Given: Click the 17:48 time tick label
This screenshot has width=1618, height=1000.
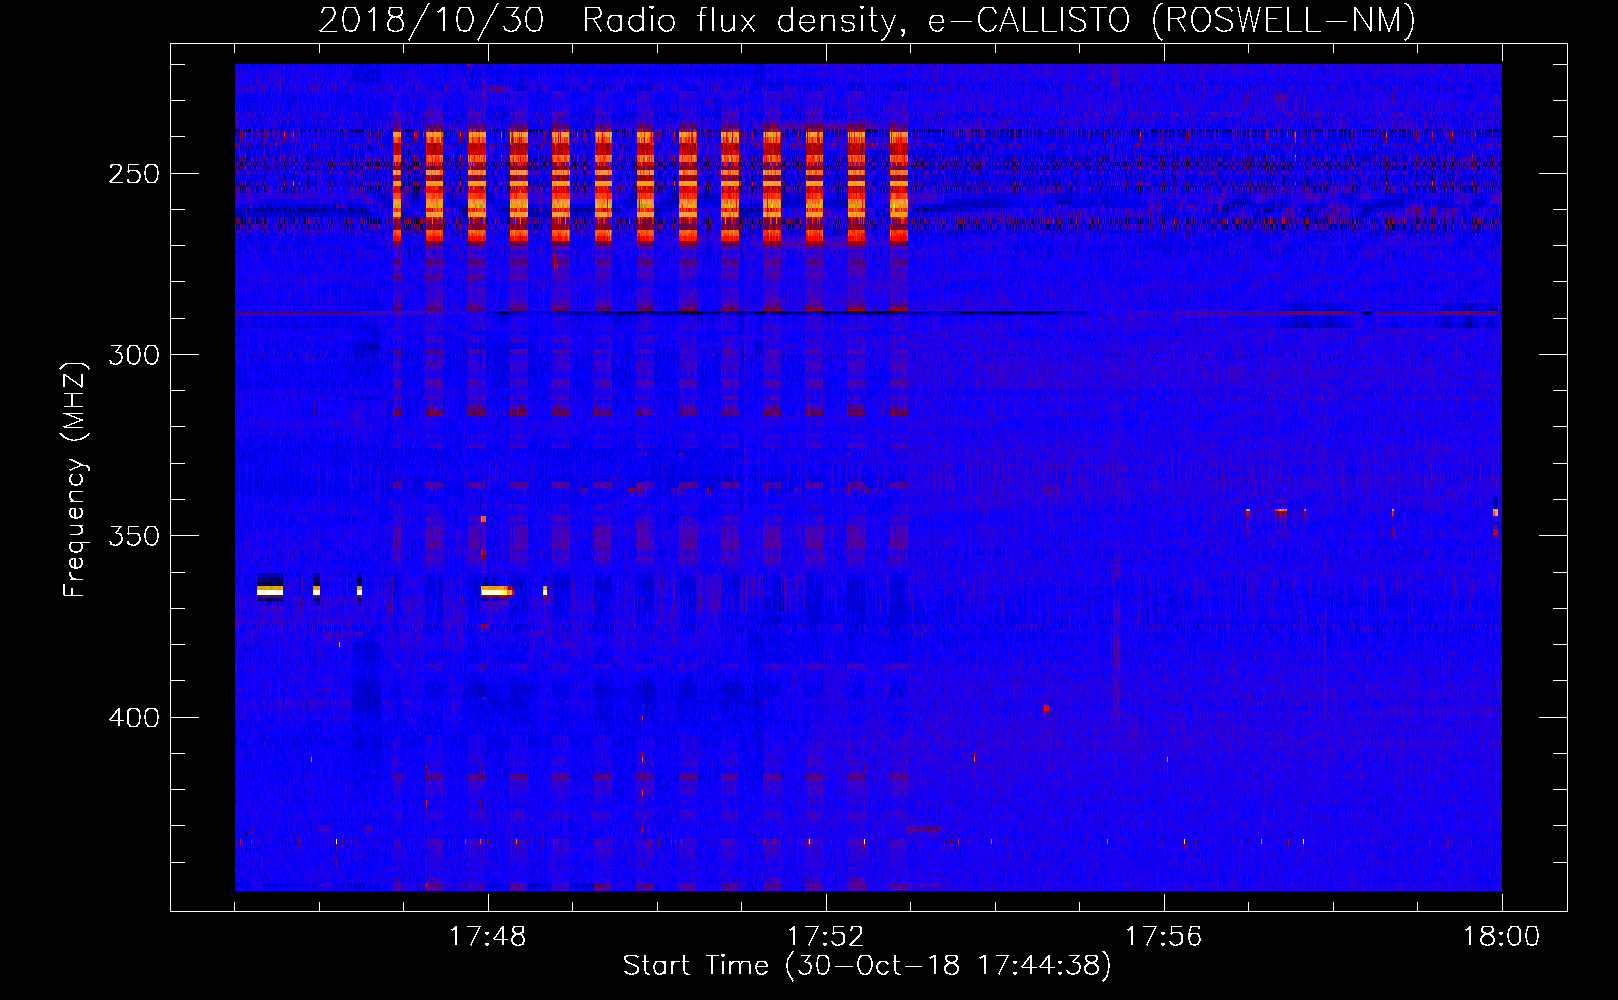Looking at the screenshot, I should [487, 937].
